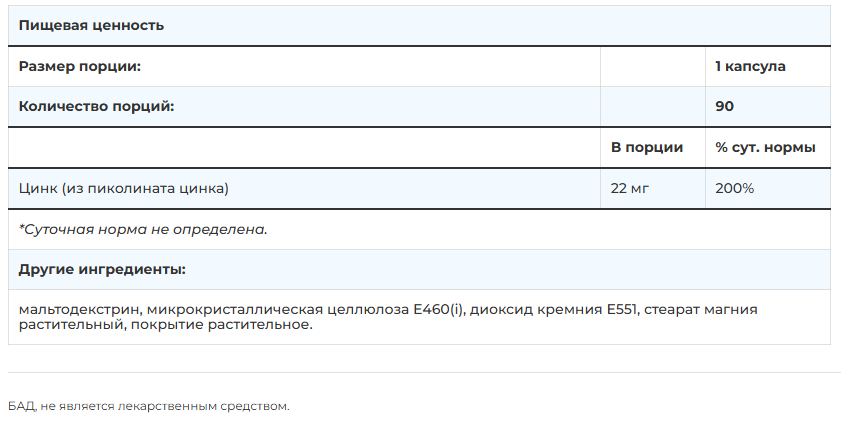841x440 pixels.
Task: Click the "200%" daily value cell
Action: pos(735,188)
